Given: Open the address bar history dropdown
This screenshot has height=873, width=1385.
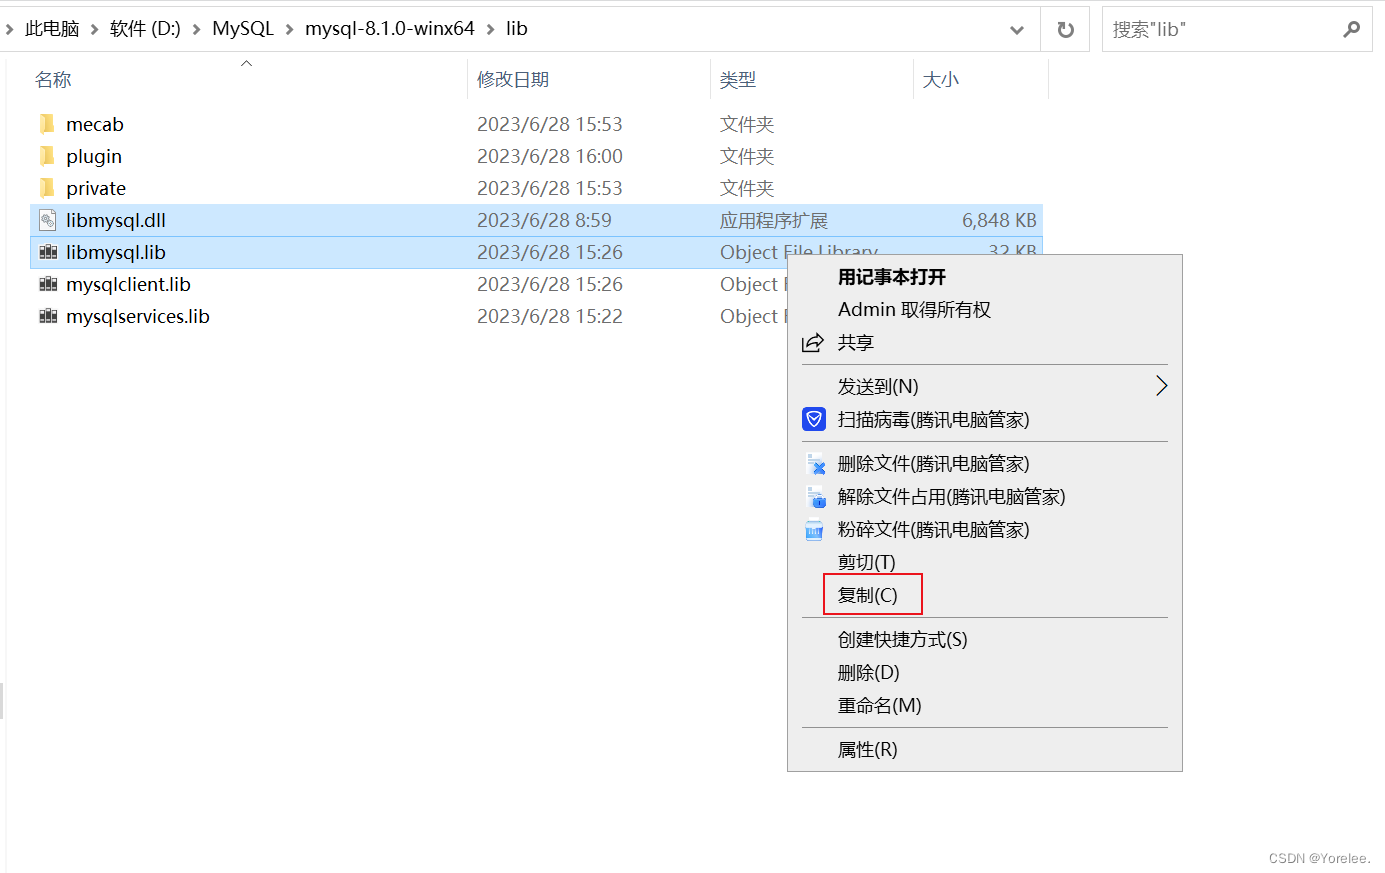Looking at the screenshot, I should point(1018,28).
